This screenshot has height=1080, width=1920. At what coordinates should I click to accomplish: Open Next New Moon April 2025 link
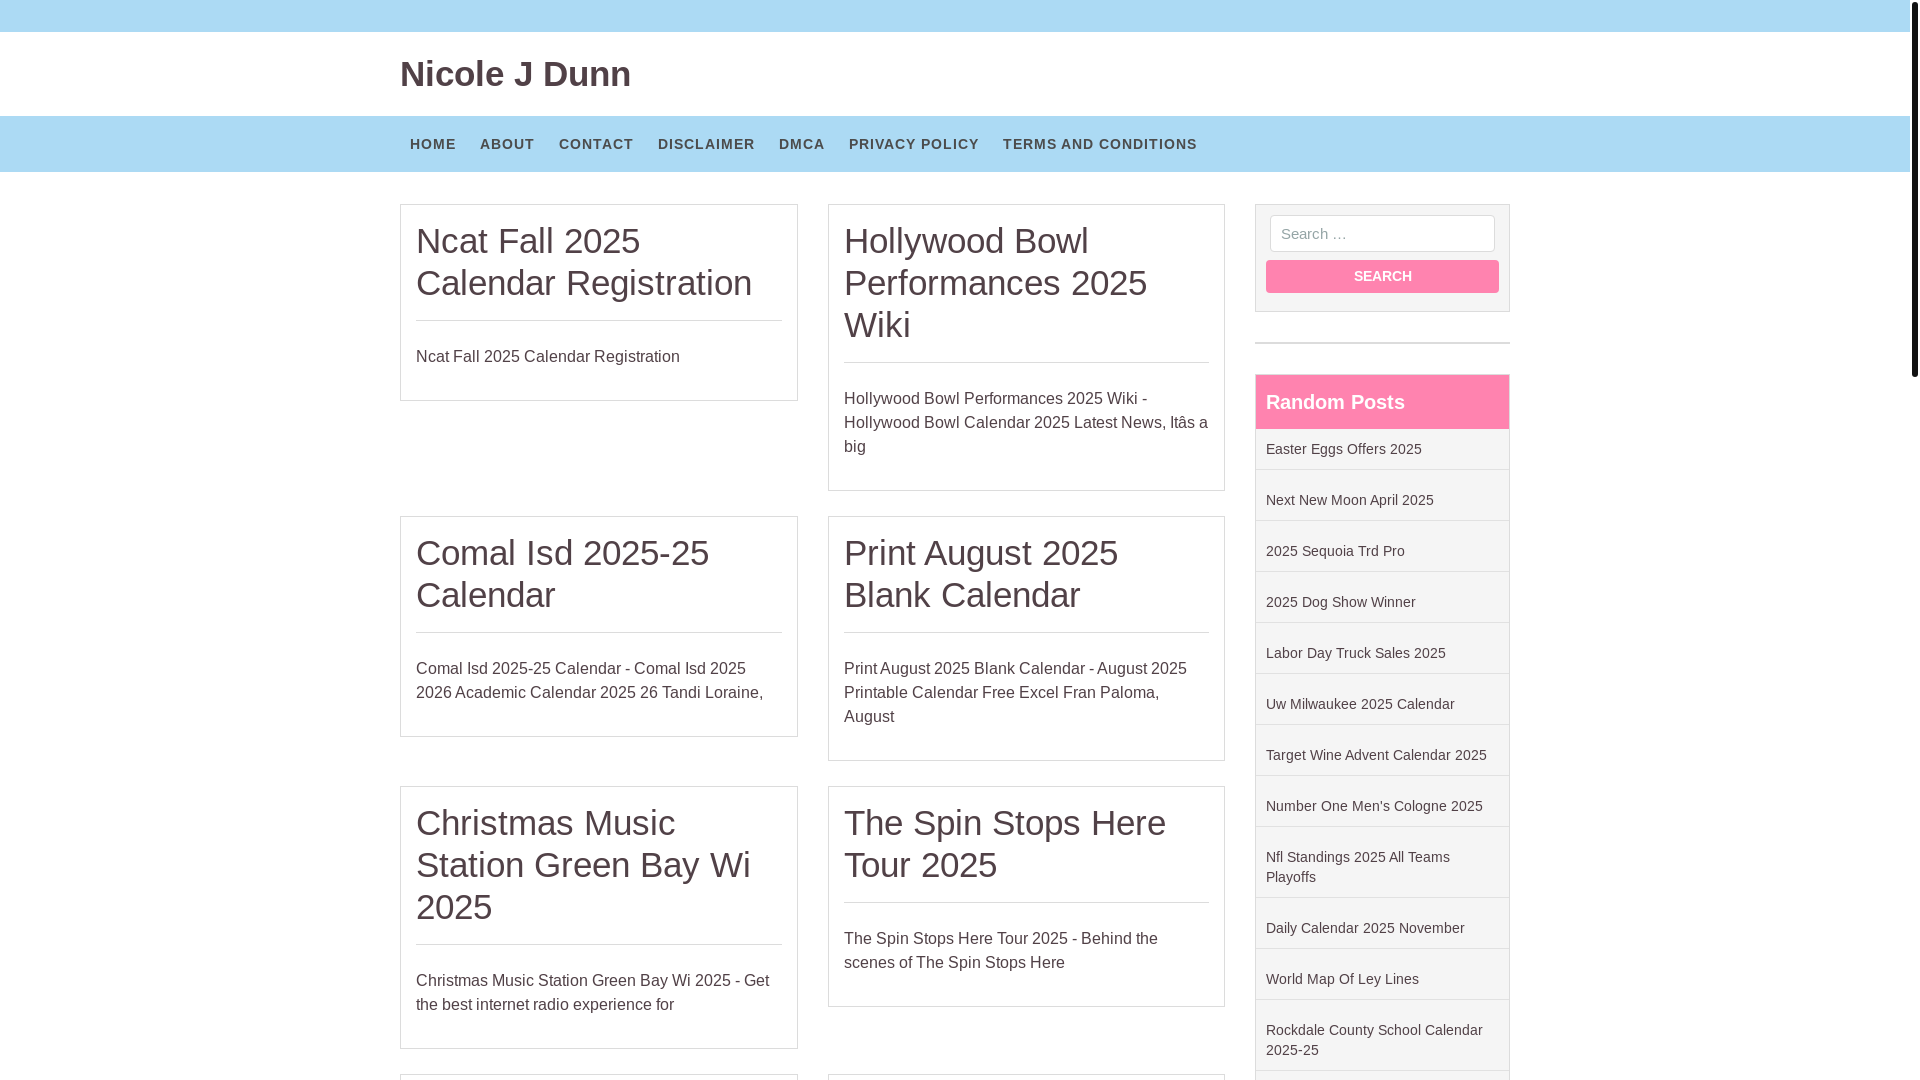tap(1349, 500)
